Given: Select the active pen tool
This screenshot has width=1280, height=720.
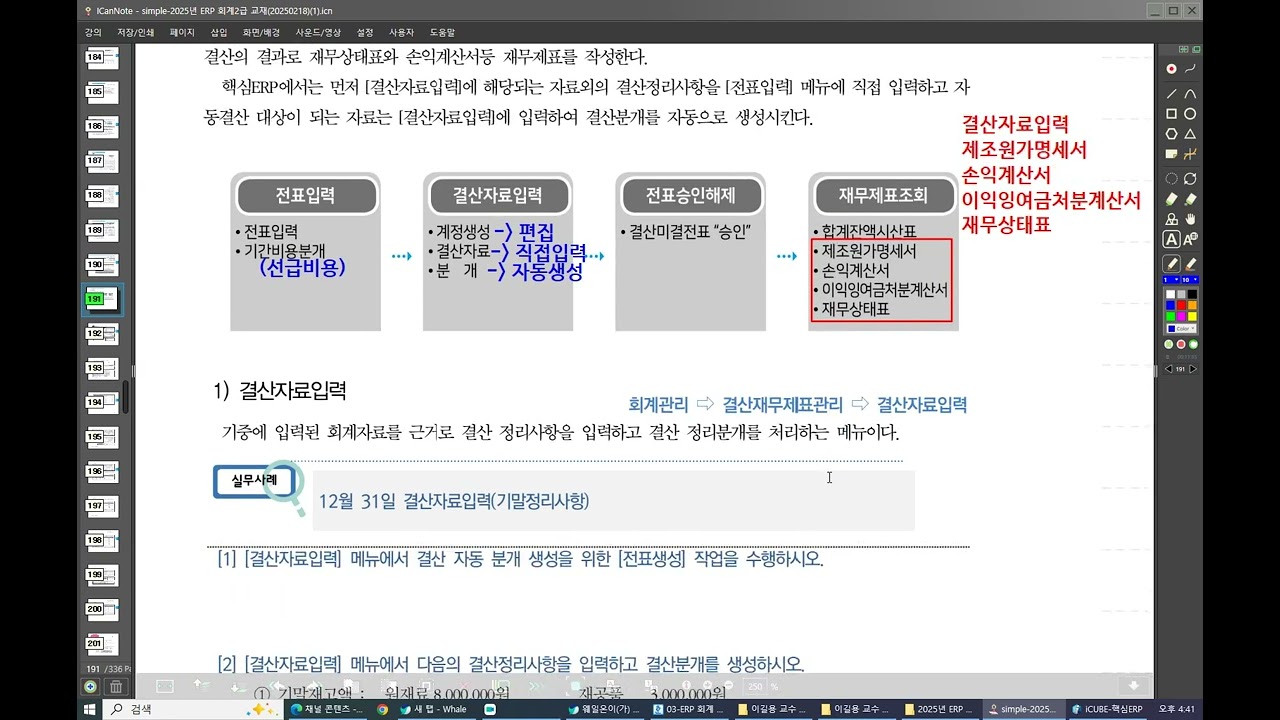Looking at the screenshot, I should click(1171, 263).
